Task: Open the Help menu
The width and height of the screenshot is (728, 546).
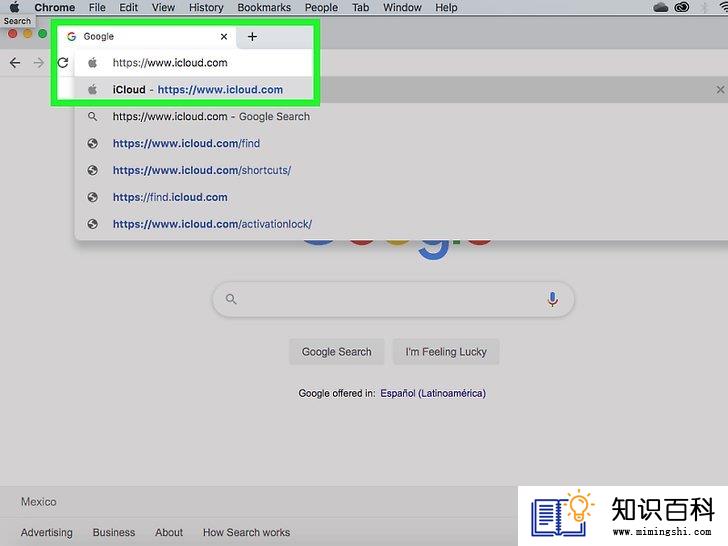Action: coord(446,7)
